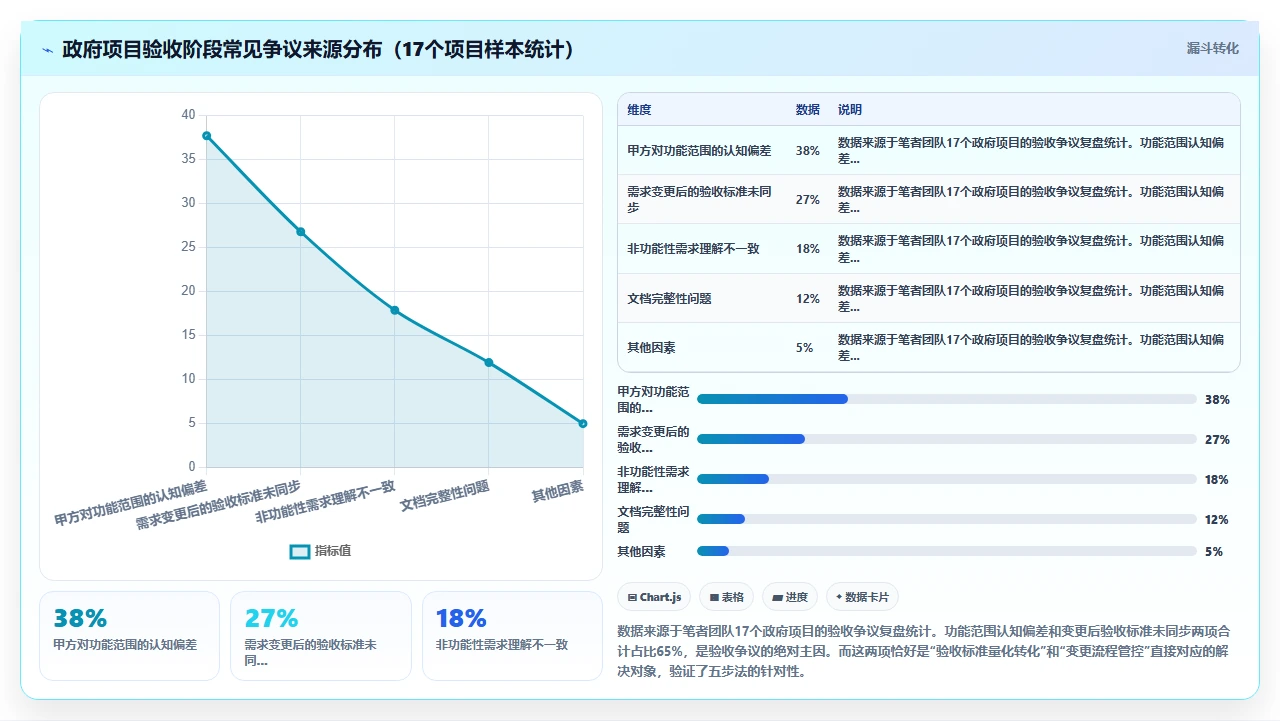Click the 漏斗转化 label
The width and height of the screenshot is (1280, 721).
click(1212, 48)
